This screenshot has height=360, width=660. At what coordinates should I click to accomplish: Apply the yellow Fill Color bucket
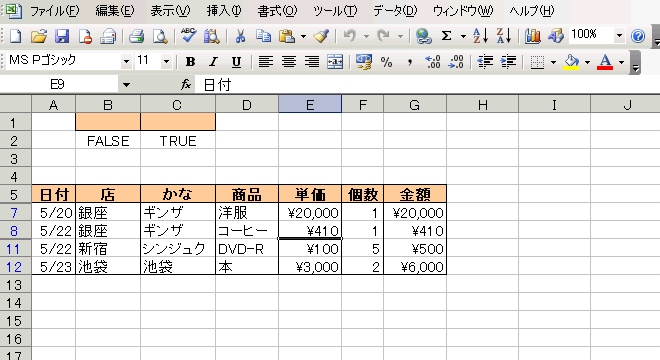(x=572, y=62)
